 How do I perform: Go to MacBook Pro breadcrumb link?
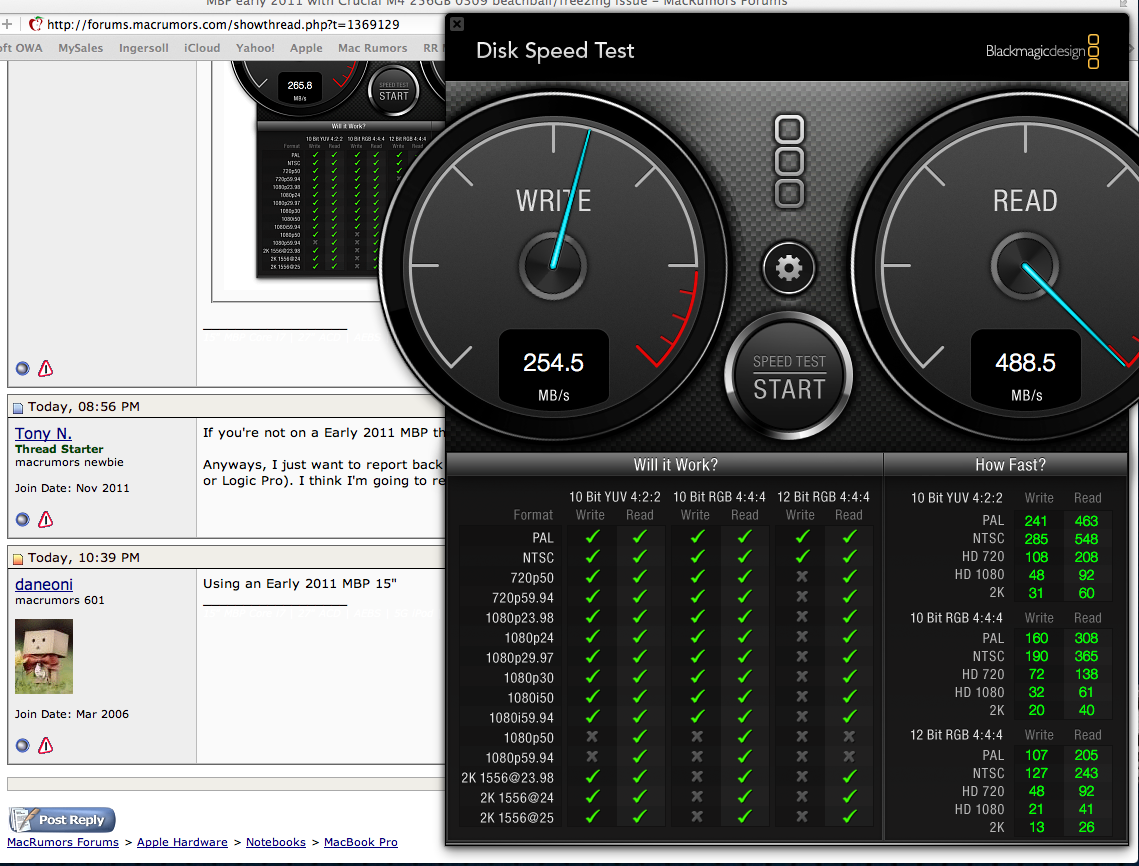pyautogui.click(x=361, y=842)
